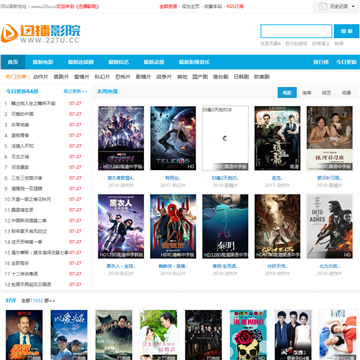Open the 秦明 movie poster

tap(225, 226)
